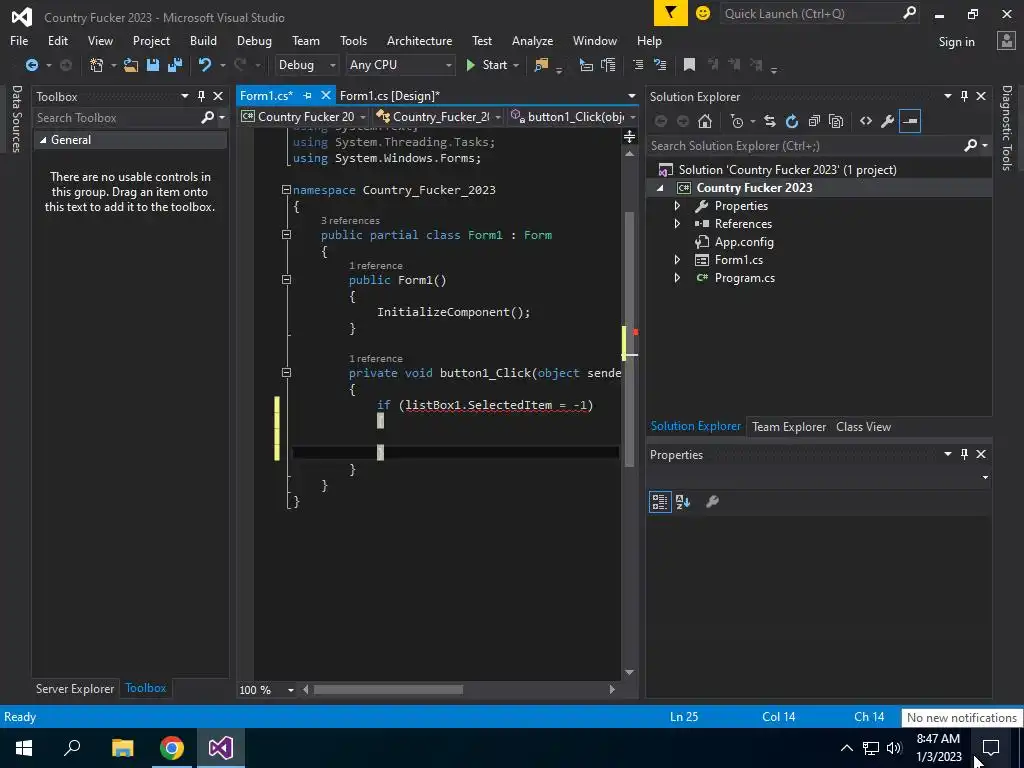Toggle the Bookmark toolbar icon

click(689, 65)
